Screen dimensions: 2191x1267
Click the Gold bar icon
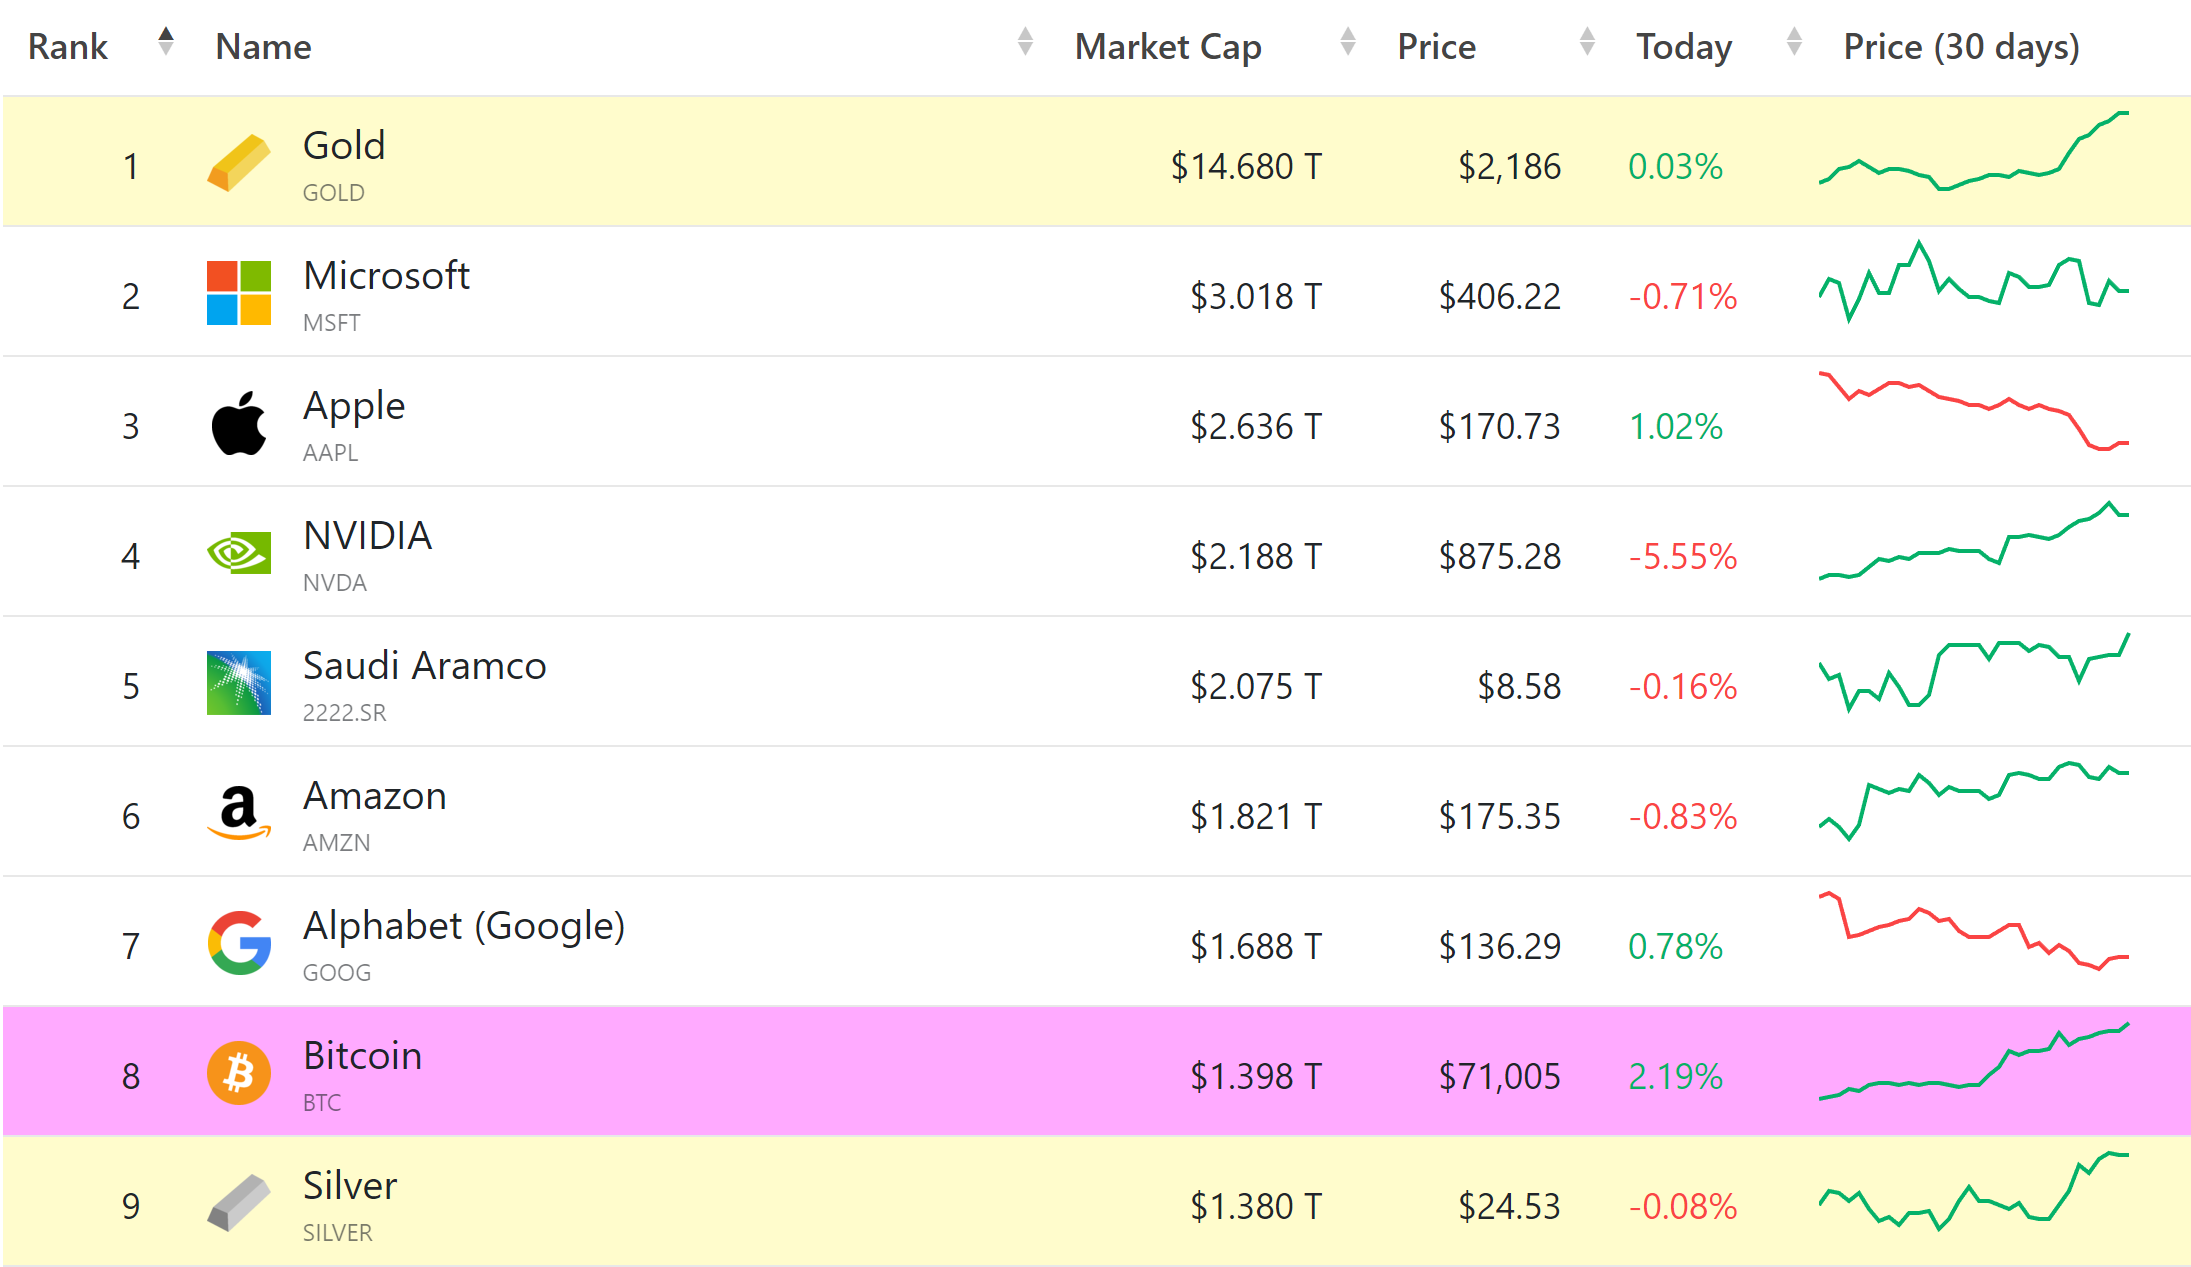tap(238, 163)
